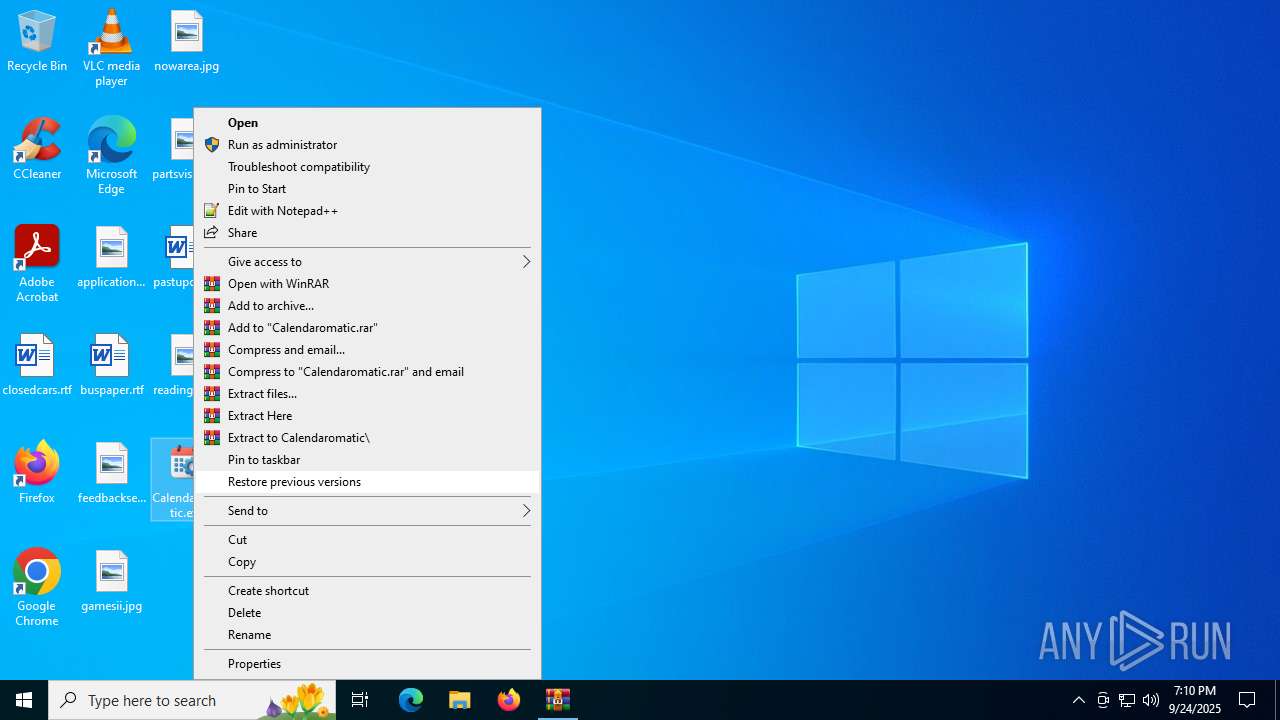Click Share in the context menu
This screenshot has height=720, width=1280.
pyautogui.click(x=367, y=233)
